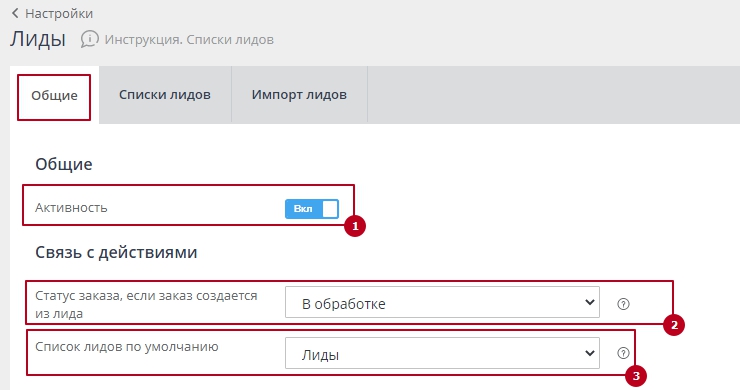The image size is (740, 390).
Task: Click the back chevron icon beside Настройки
Action: pyautogui.click(x=16, y=13)
